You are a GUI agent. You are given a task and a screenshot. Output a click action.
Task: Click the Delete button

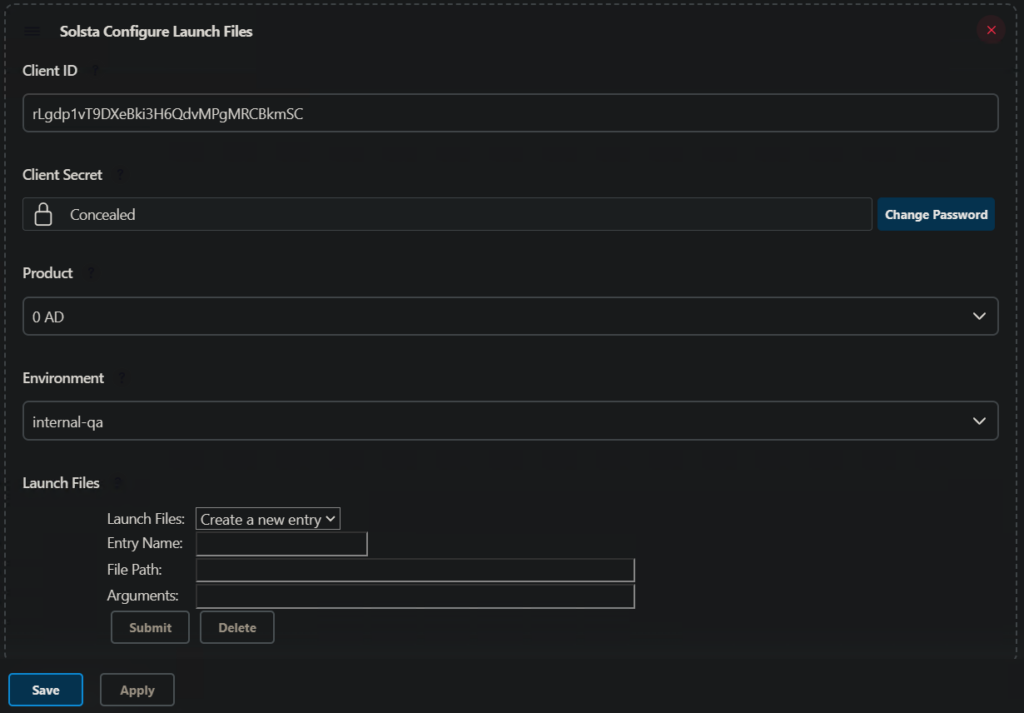[237, 627]
